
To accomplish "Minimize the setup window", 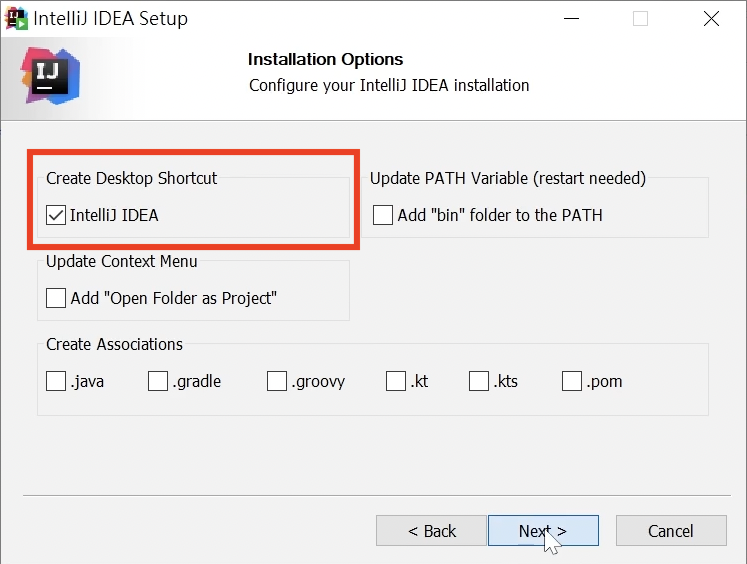I will click(571, 19).
